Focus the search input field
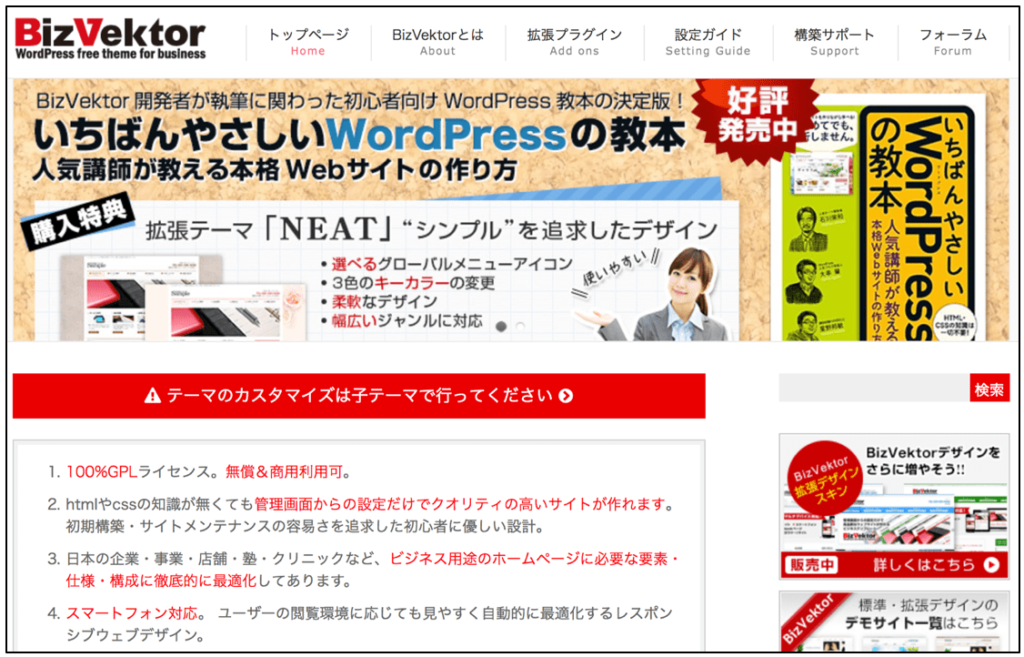The height and width of the screenshot is (657, 1024). (x=874, y=388)
